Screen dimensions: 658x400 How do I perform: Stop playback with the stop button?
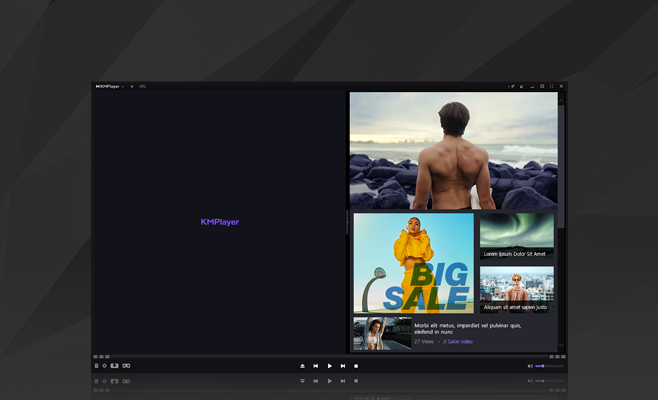tap(356, 366)
